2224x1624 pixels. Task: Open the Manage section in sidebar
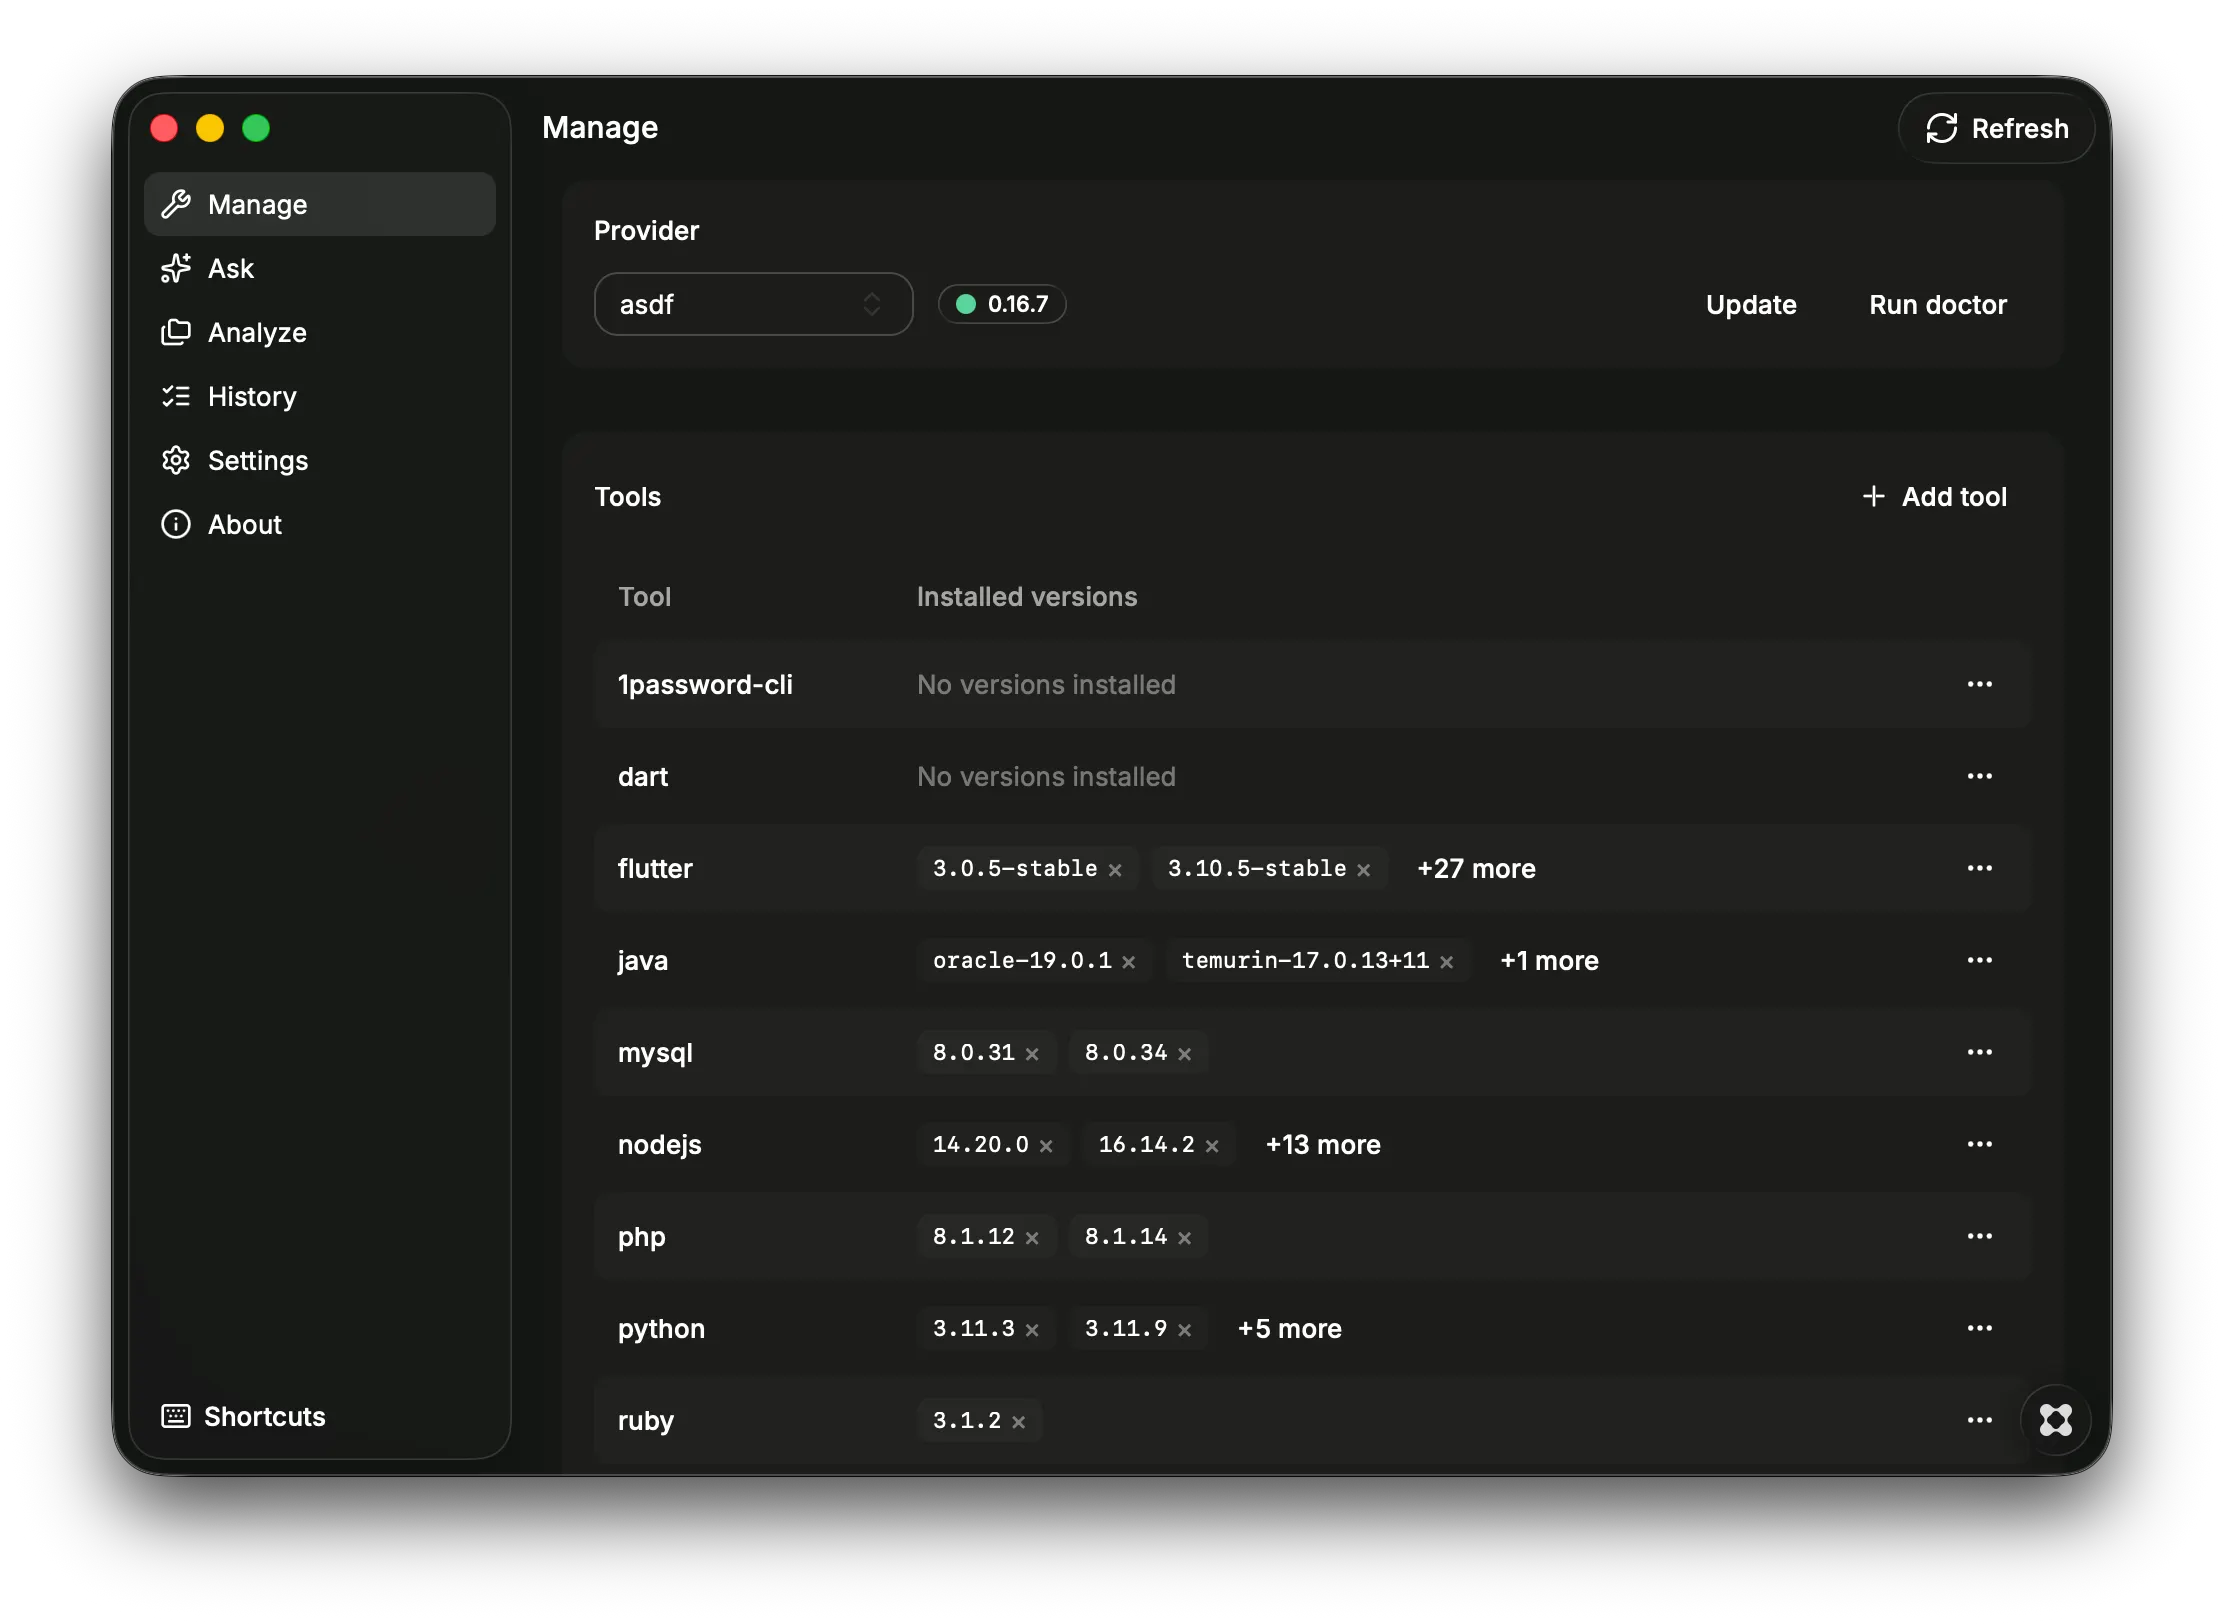tap(320, 204)
